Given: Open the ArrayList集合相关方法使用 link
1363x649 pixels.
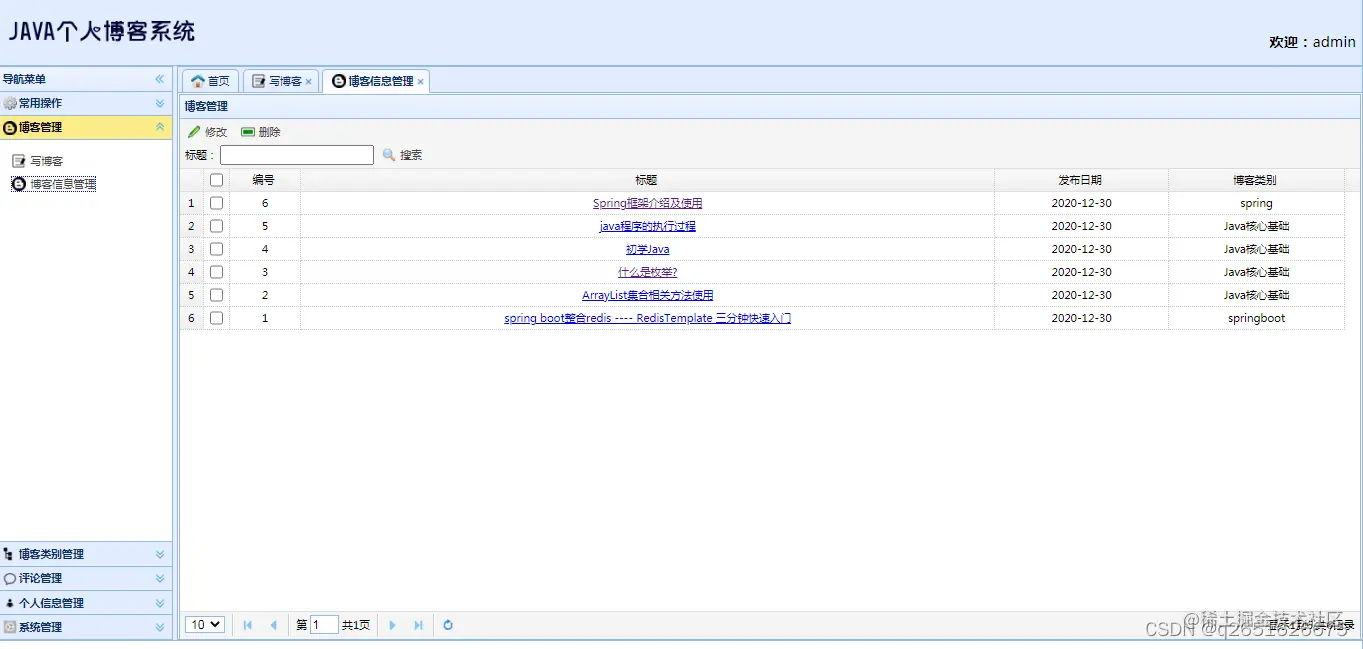Looking at the screenshot, I should tap(647, 295).
